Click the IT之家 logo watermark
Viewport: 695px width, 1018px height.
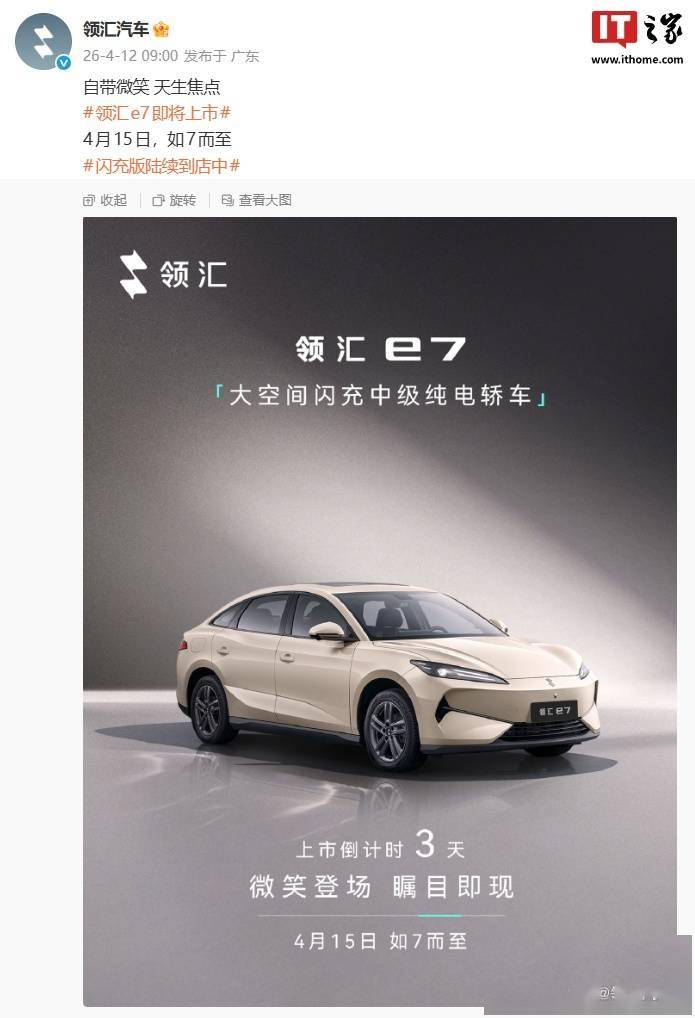point(637,30)
